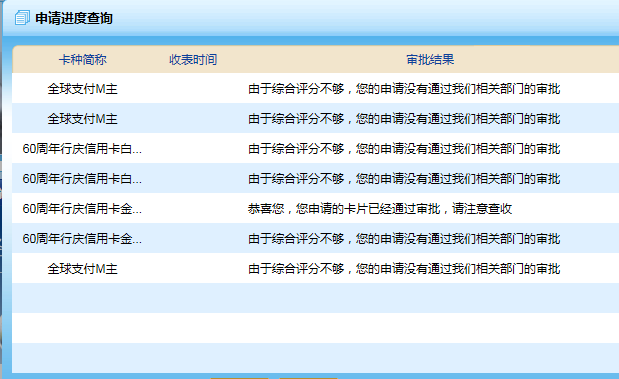Click the 卡种简称 column header

(x=83, y=60)
